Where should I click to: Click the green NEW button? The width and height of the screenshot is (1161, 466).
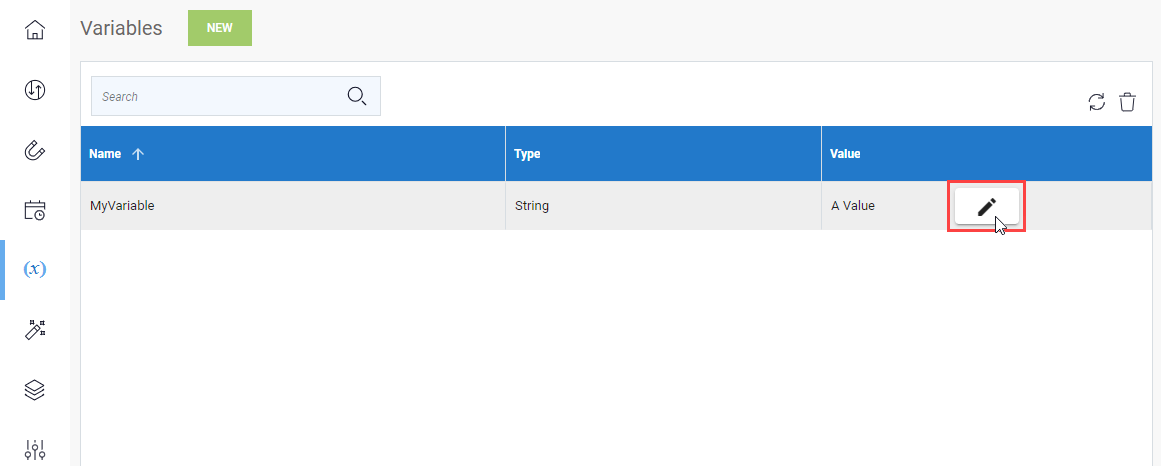pyautogui.click(x=220, y=28)
